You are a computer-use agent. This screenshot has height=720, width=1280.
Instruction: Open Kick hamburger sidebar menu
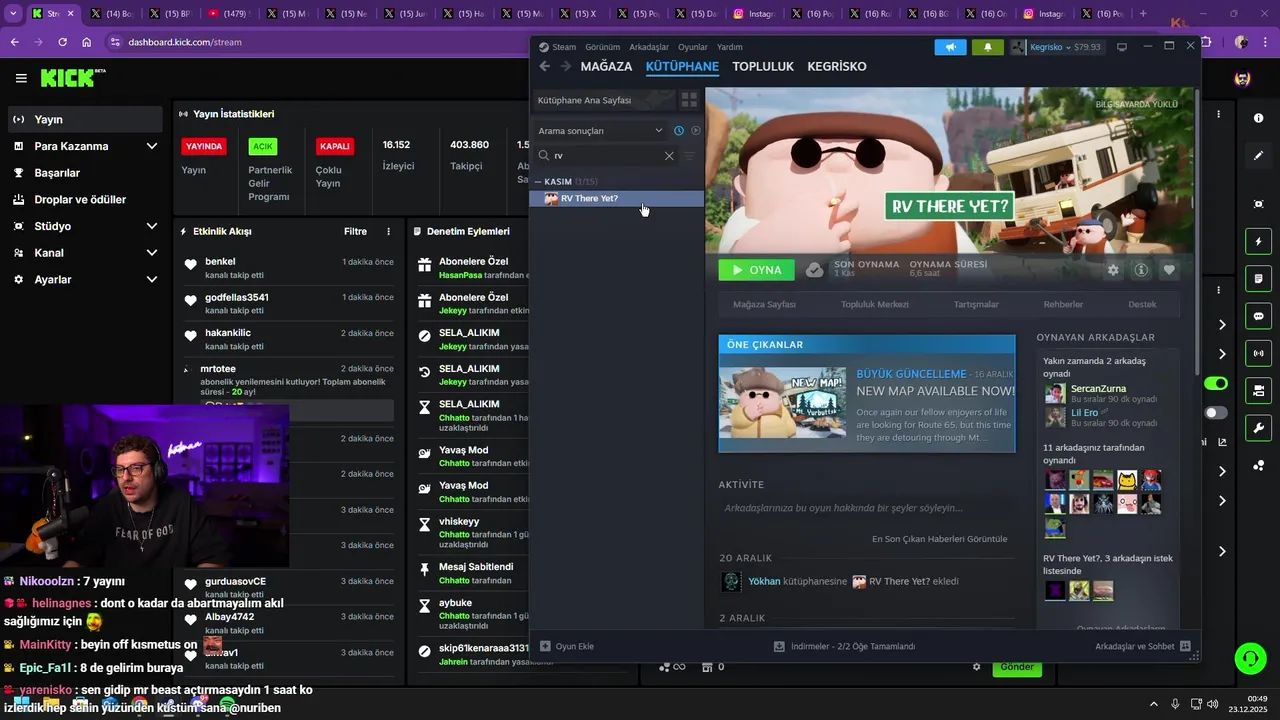coord(21,78)
